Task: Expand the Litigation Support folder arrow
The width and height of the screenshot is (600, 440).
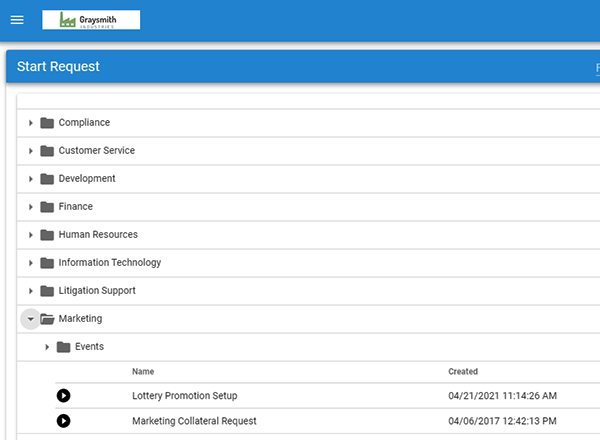Action: coord(31,291)
